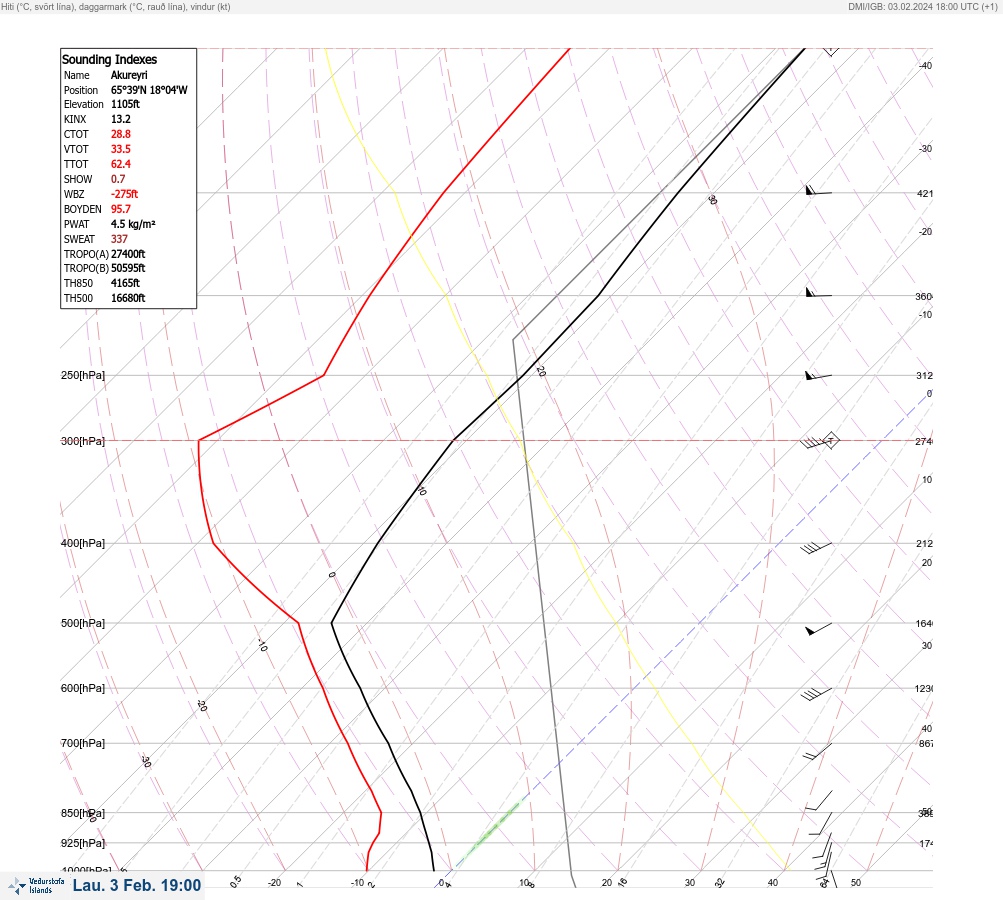The width and height of the screenshot is (1003, 900).
Task: Select the TH500 value 16680ft
Action: click(128, 298)
